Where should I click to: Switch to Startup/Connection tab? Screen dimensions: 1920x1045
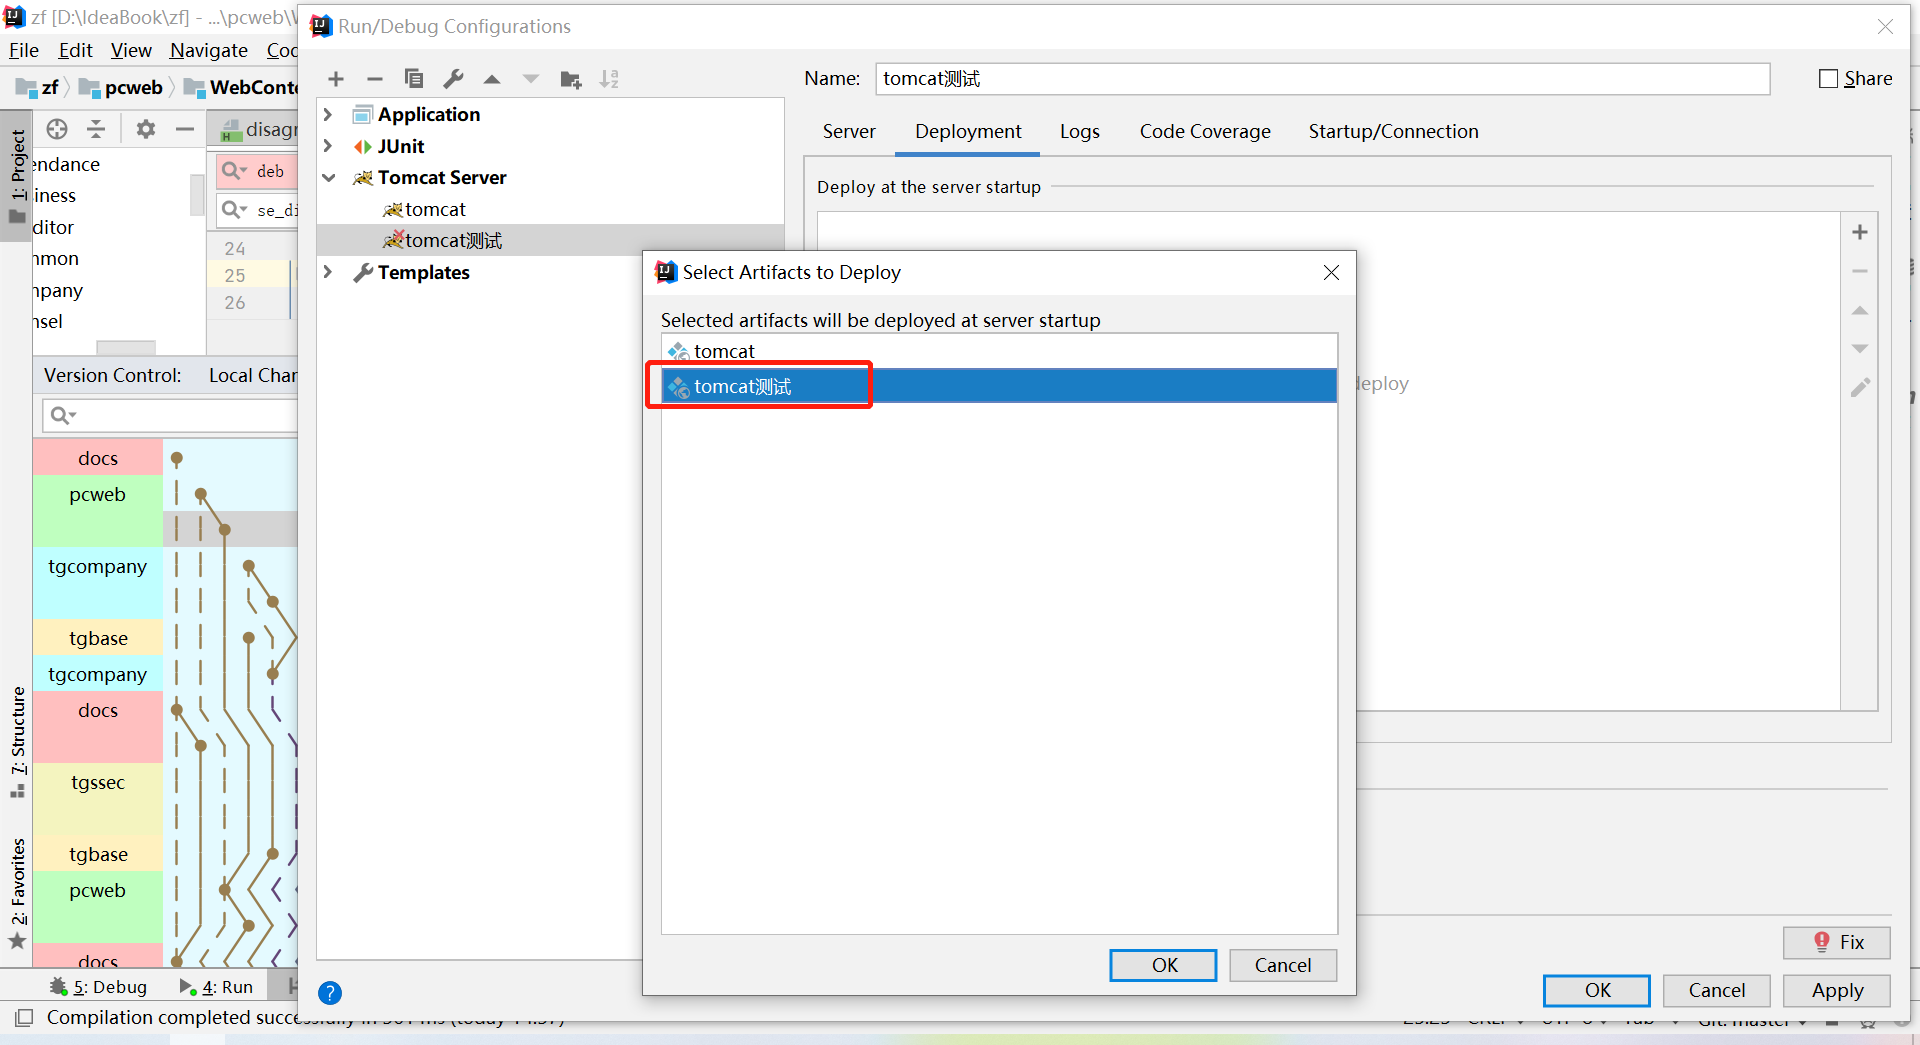(1393, 131)
